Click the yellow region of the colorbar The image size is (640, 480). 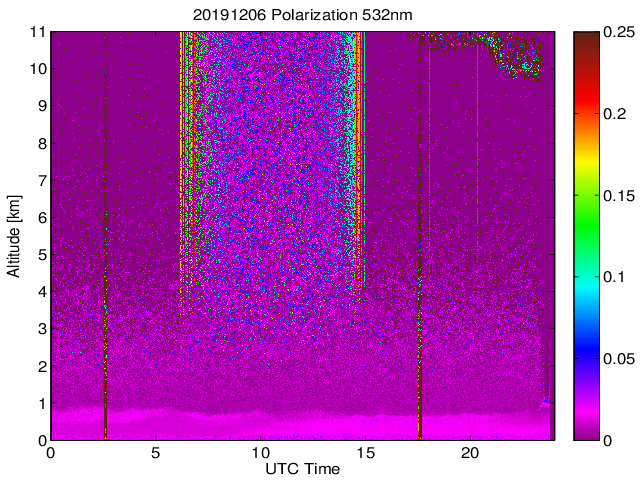click(x=585, y=168)
